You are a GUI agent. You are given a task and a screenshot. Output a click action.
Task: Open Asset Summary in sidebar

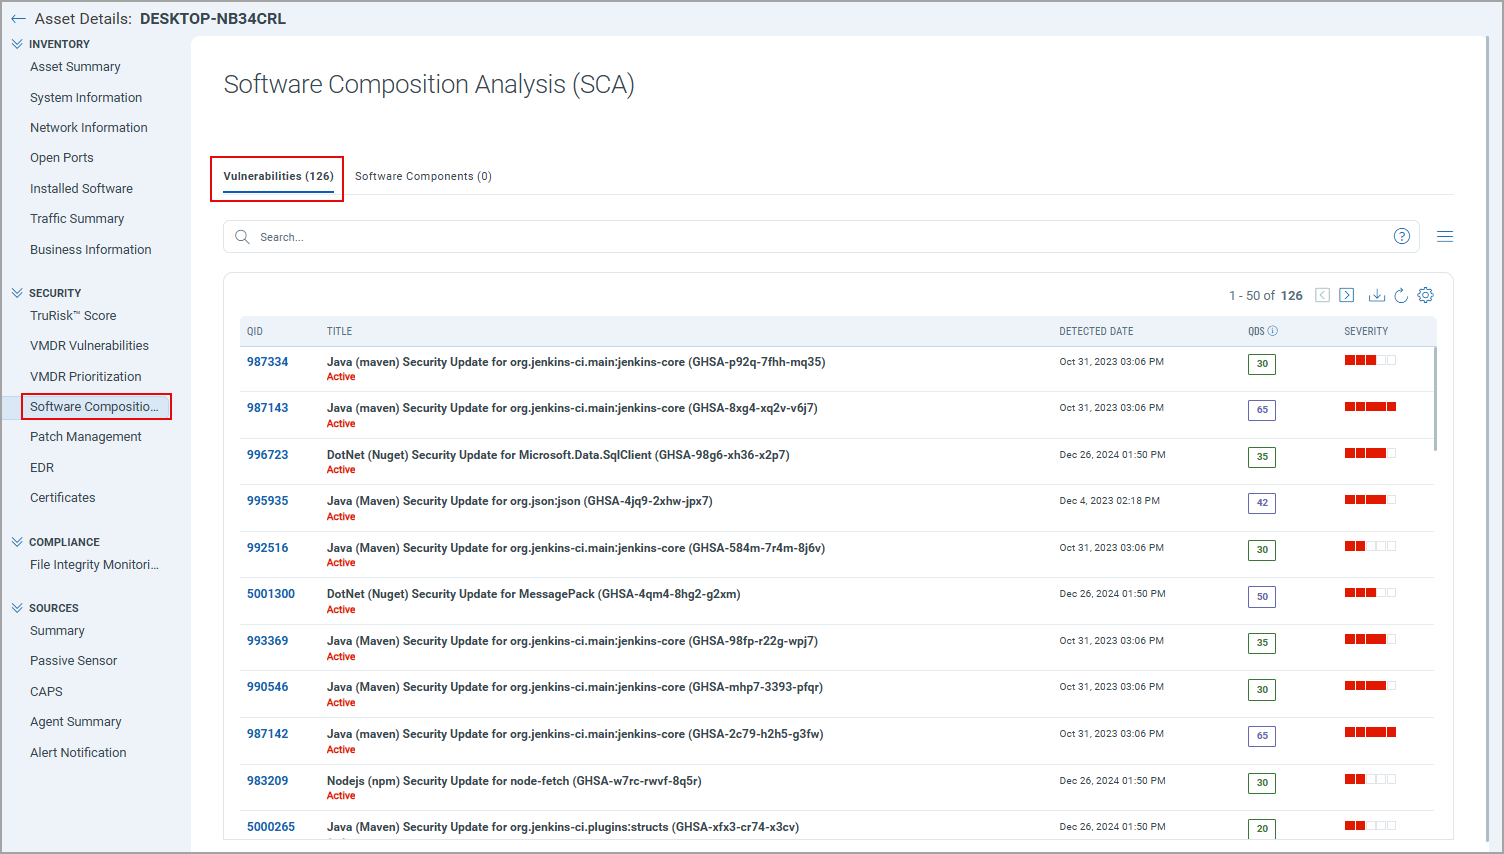click(x=75, y=67)
